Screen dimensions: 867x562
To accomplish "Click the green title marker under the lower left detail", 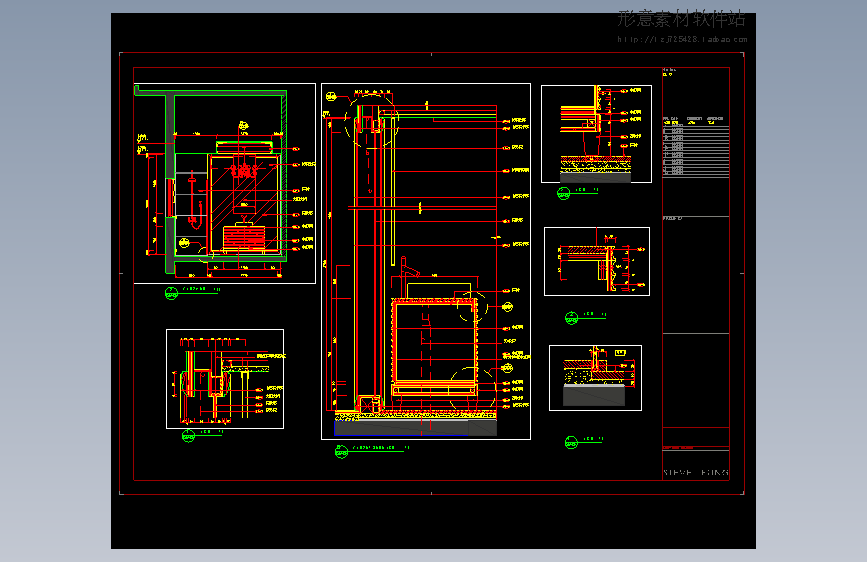I will click(202, 436).
